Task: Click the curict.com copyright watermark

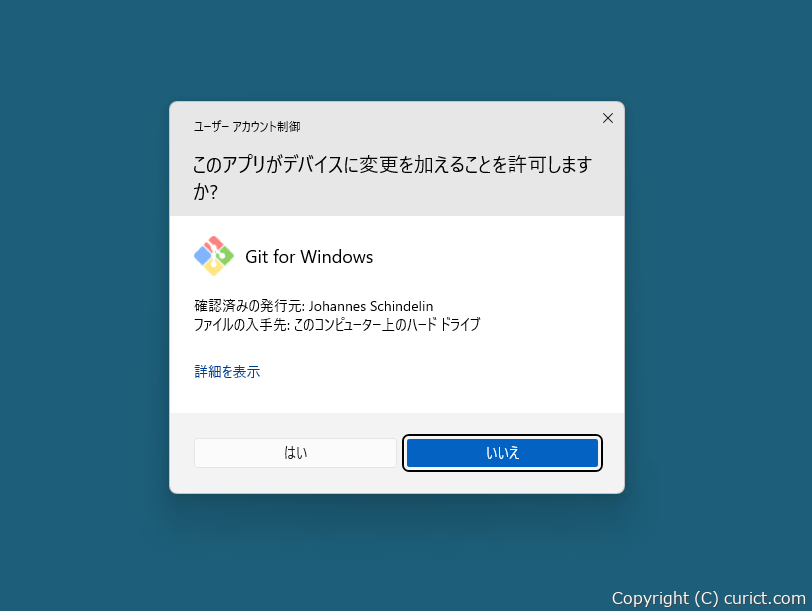Action: pos(708,598)
